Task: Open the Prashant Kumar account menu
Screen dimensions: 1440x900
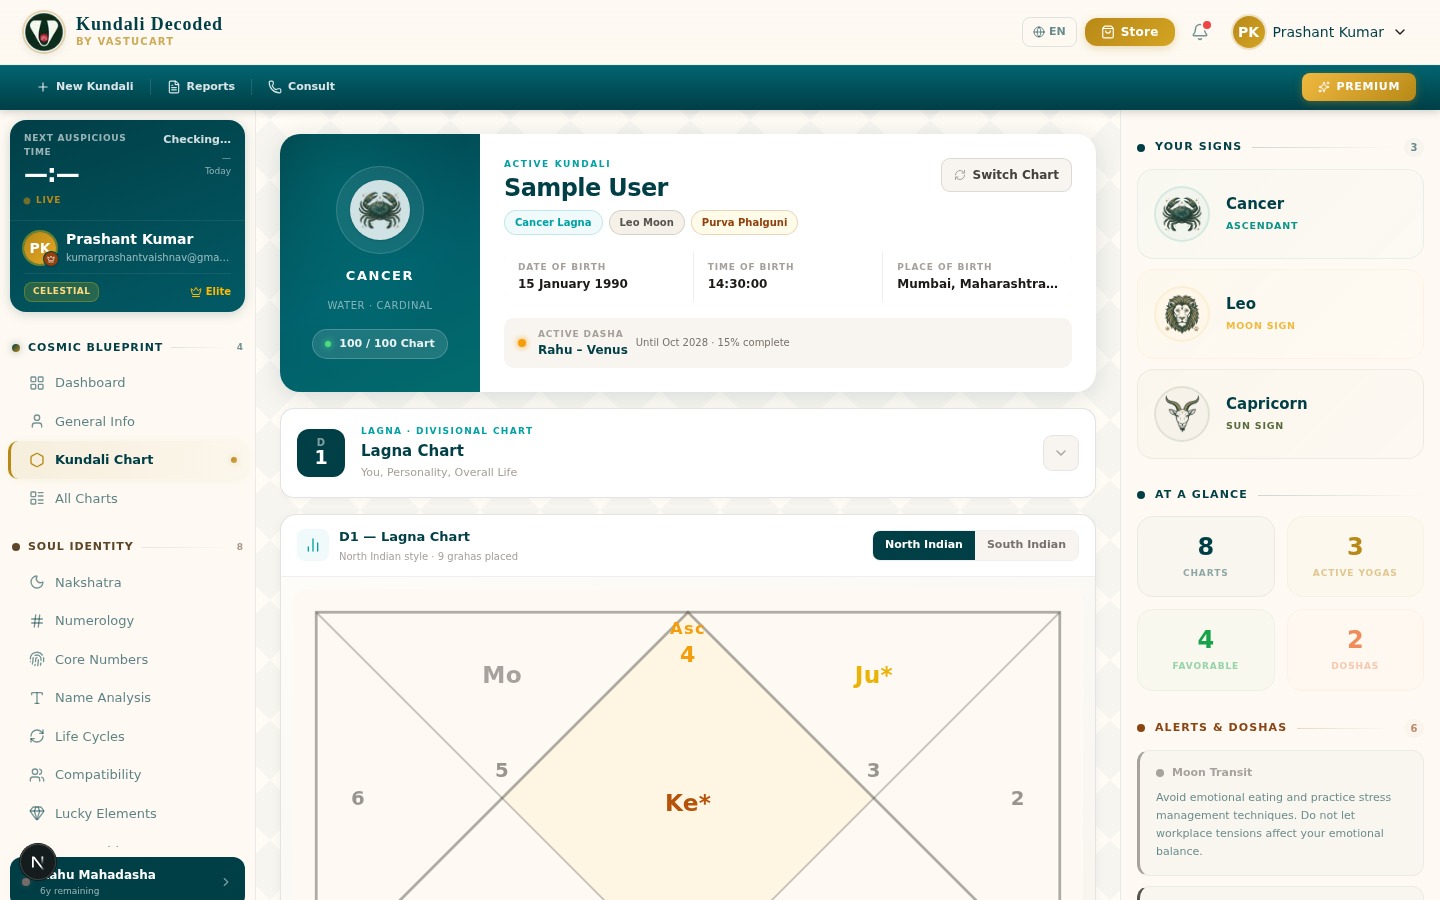Action: tap(1320, 32)
